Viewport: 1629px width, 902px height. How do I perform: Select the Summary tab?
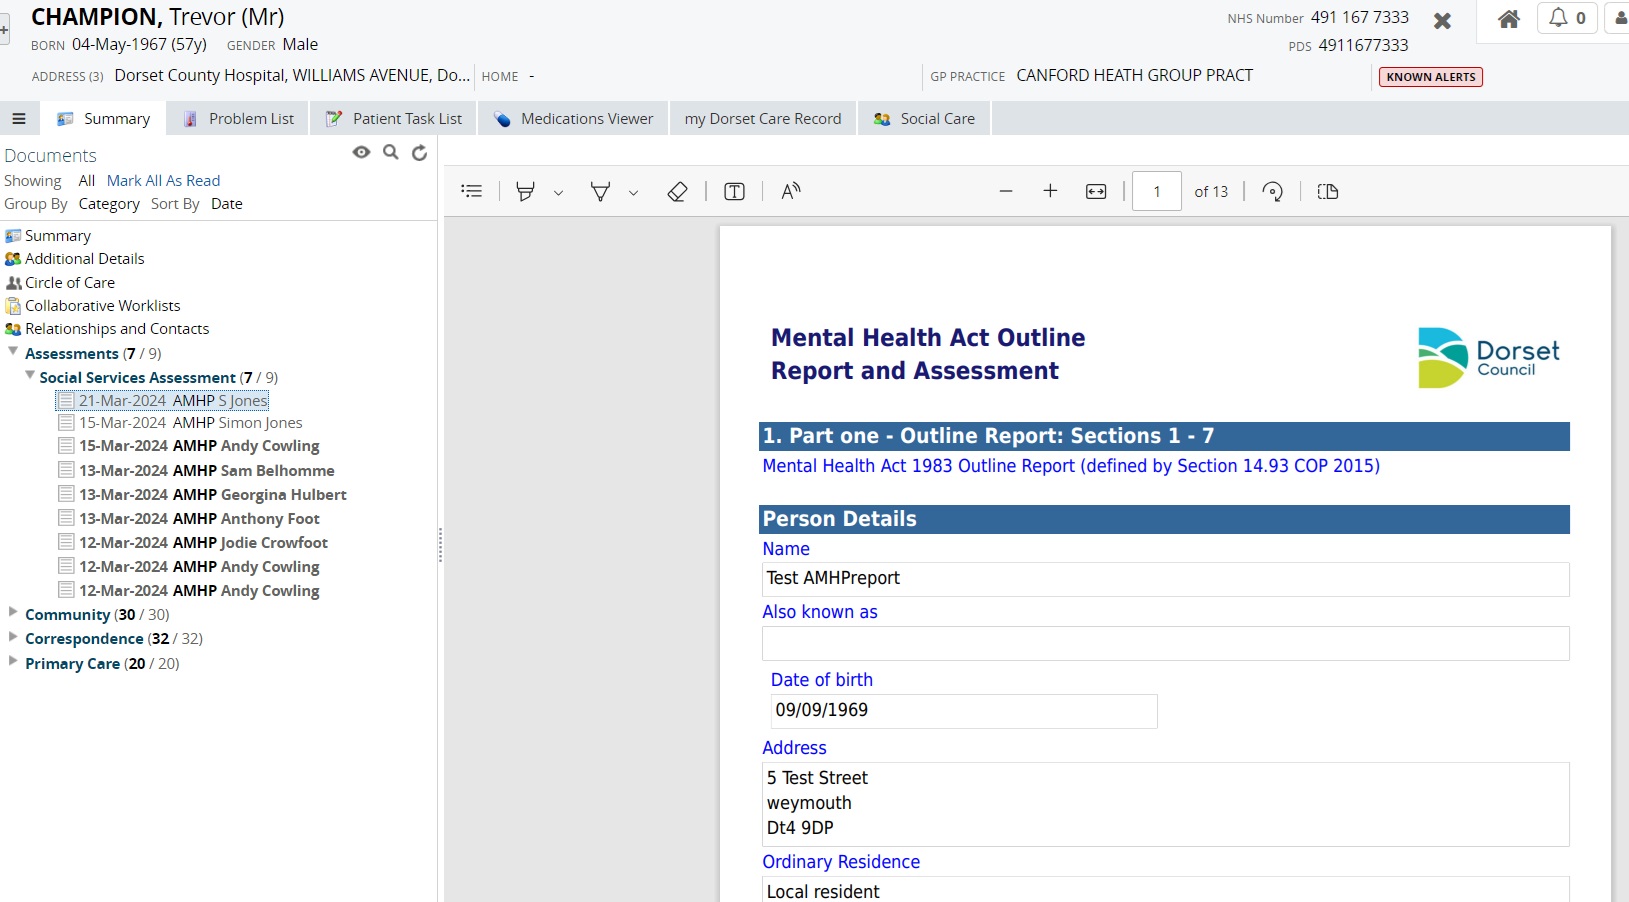pos(103,118)
